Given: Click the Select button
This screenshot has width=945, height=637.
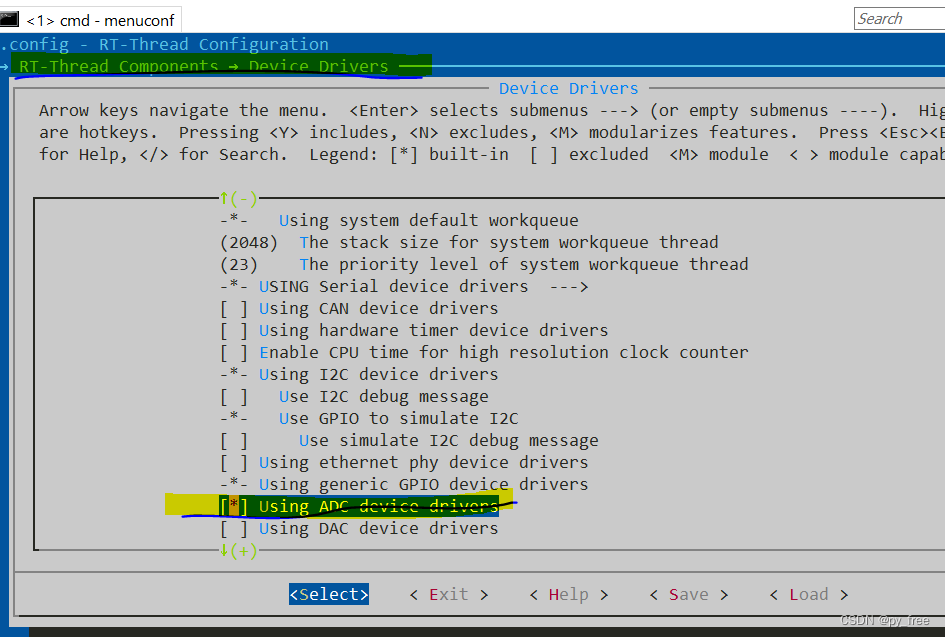Looking at the screenshot, I should click(328, 594).
